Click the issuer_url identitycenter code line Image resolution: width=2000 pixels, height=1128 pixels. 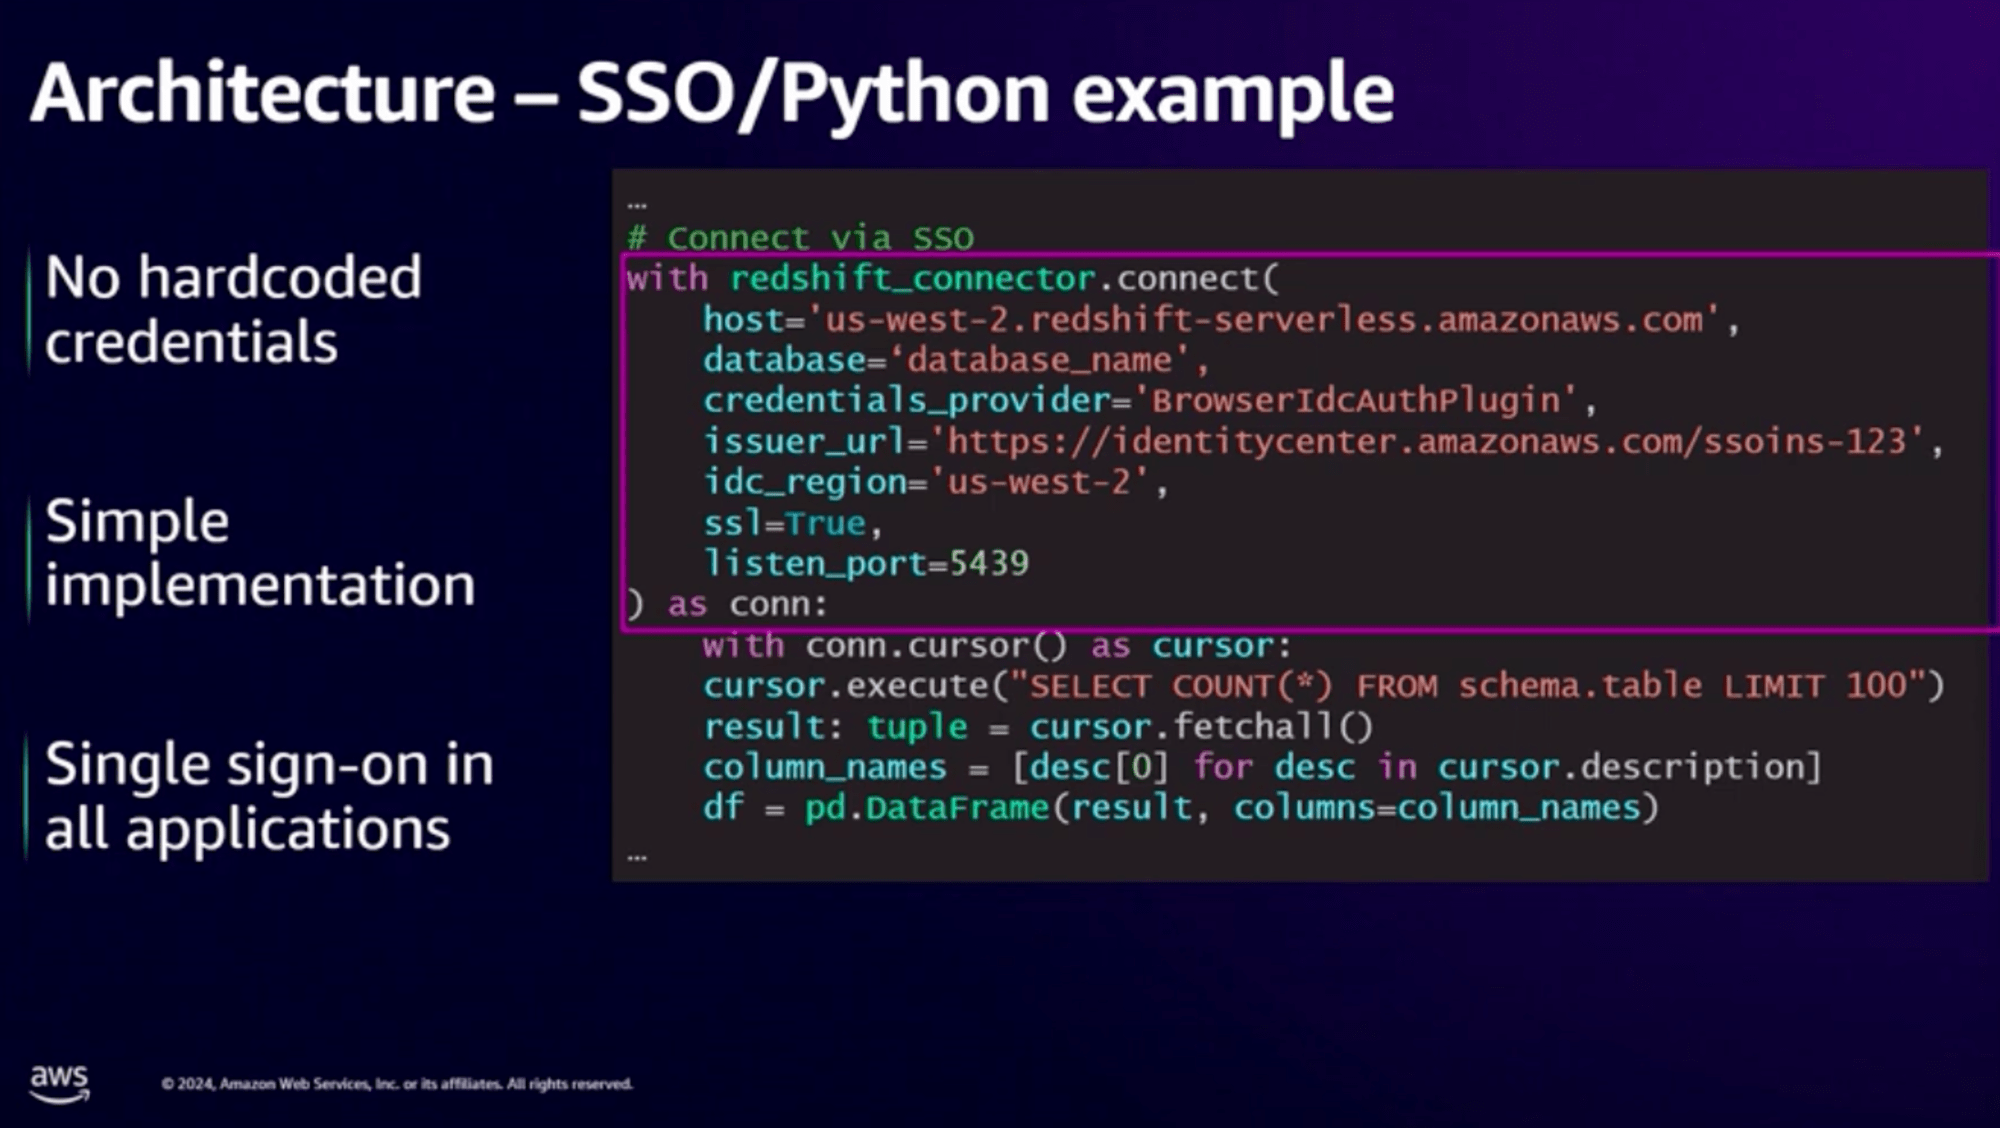(x=1323, y=442)
